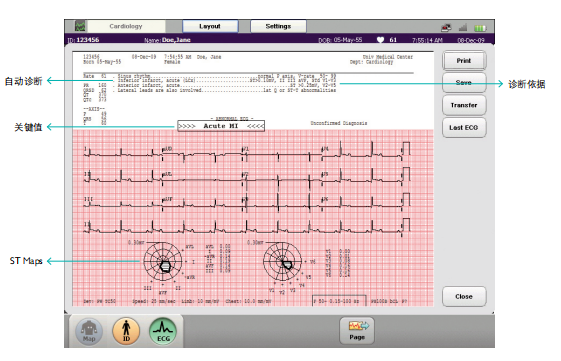Click the signal strength icon

(x=463, y=27)
